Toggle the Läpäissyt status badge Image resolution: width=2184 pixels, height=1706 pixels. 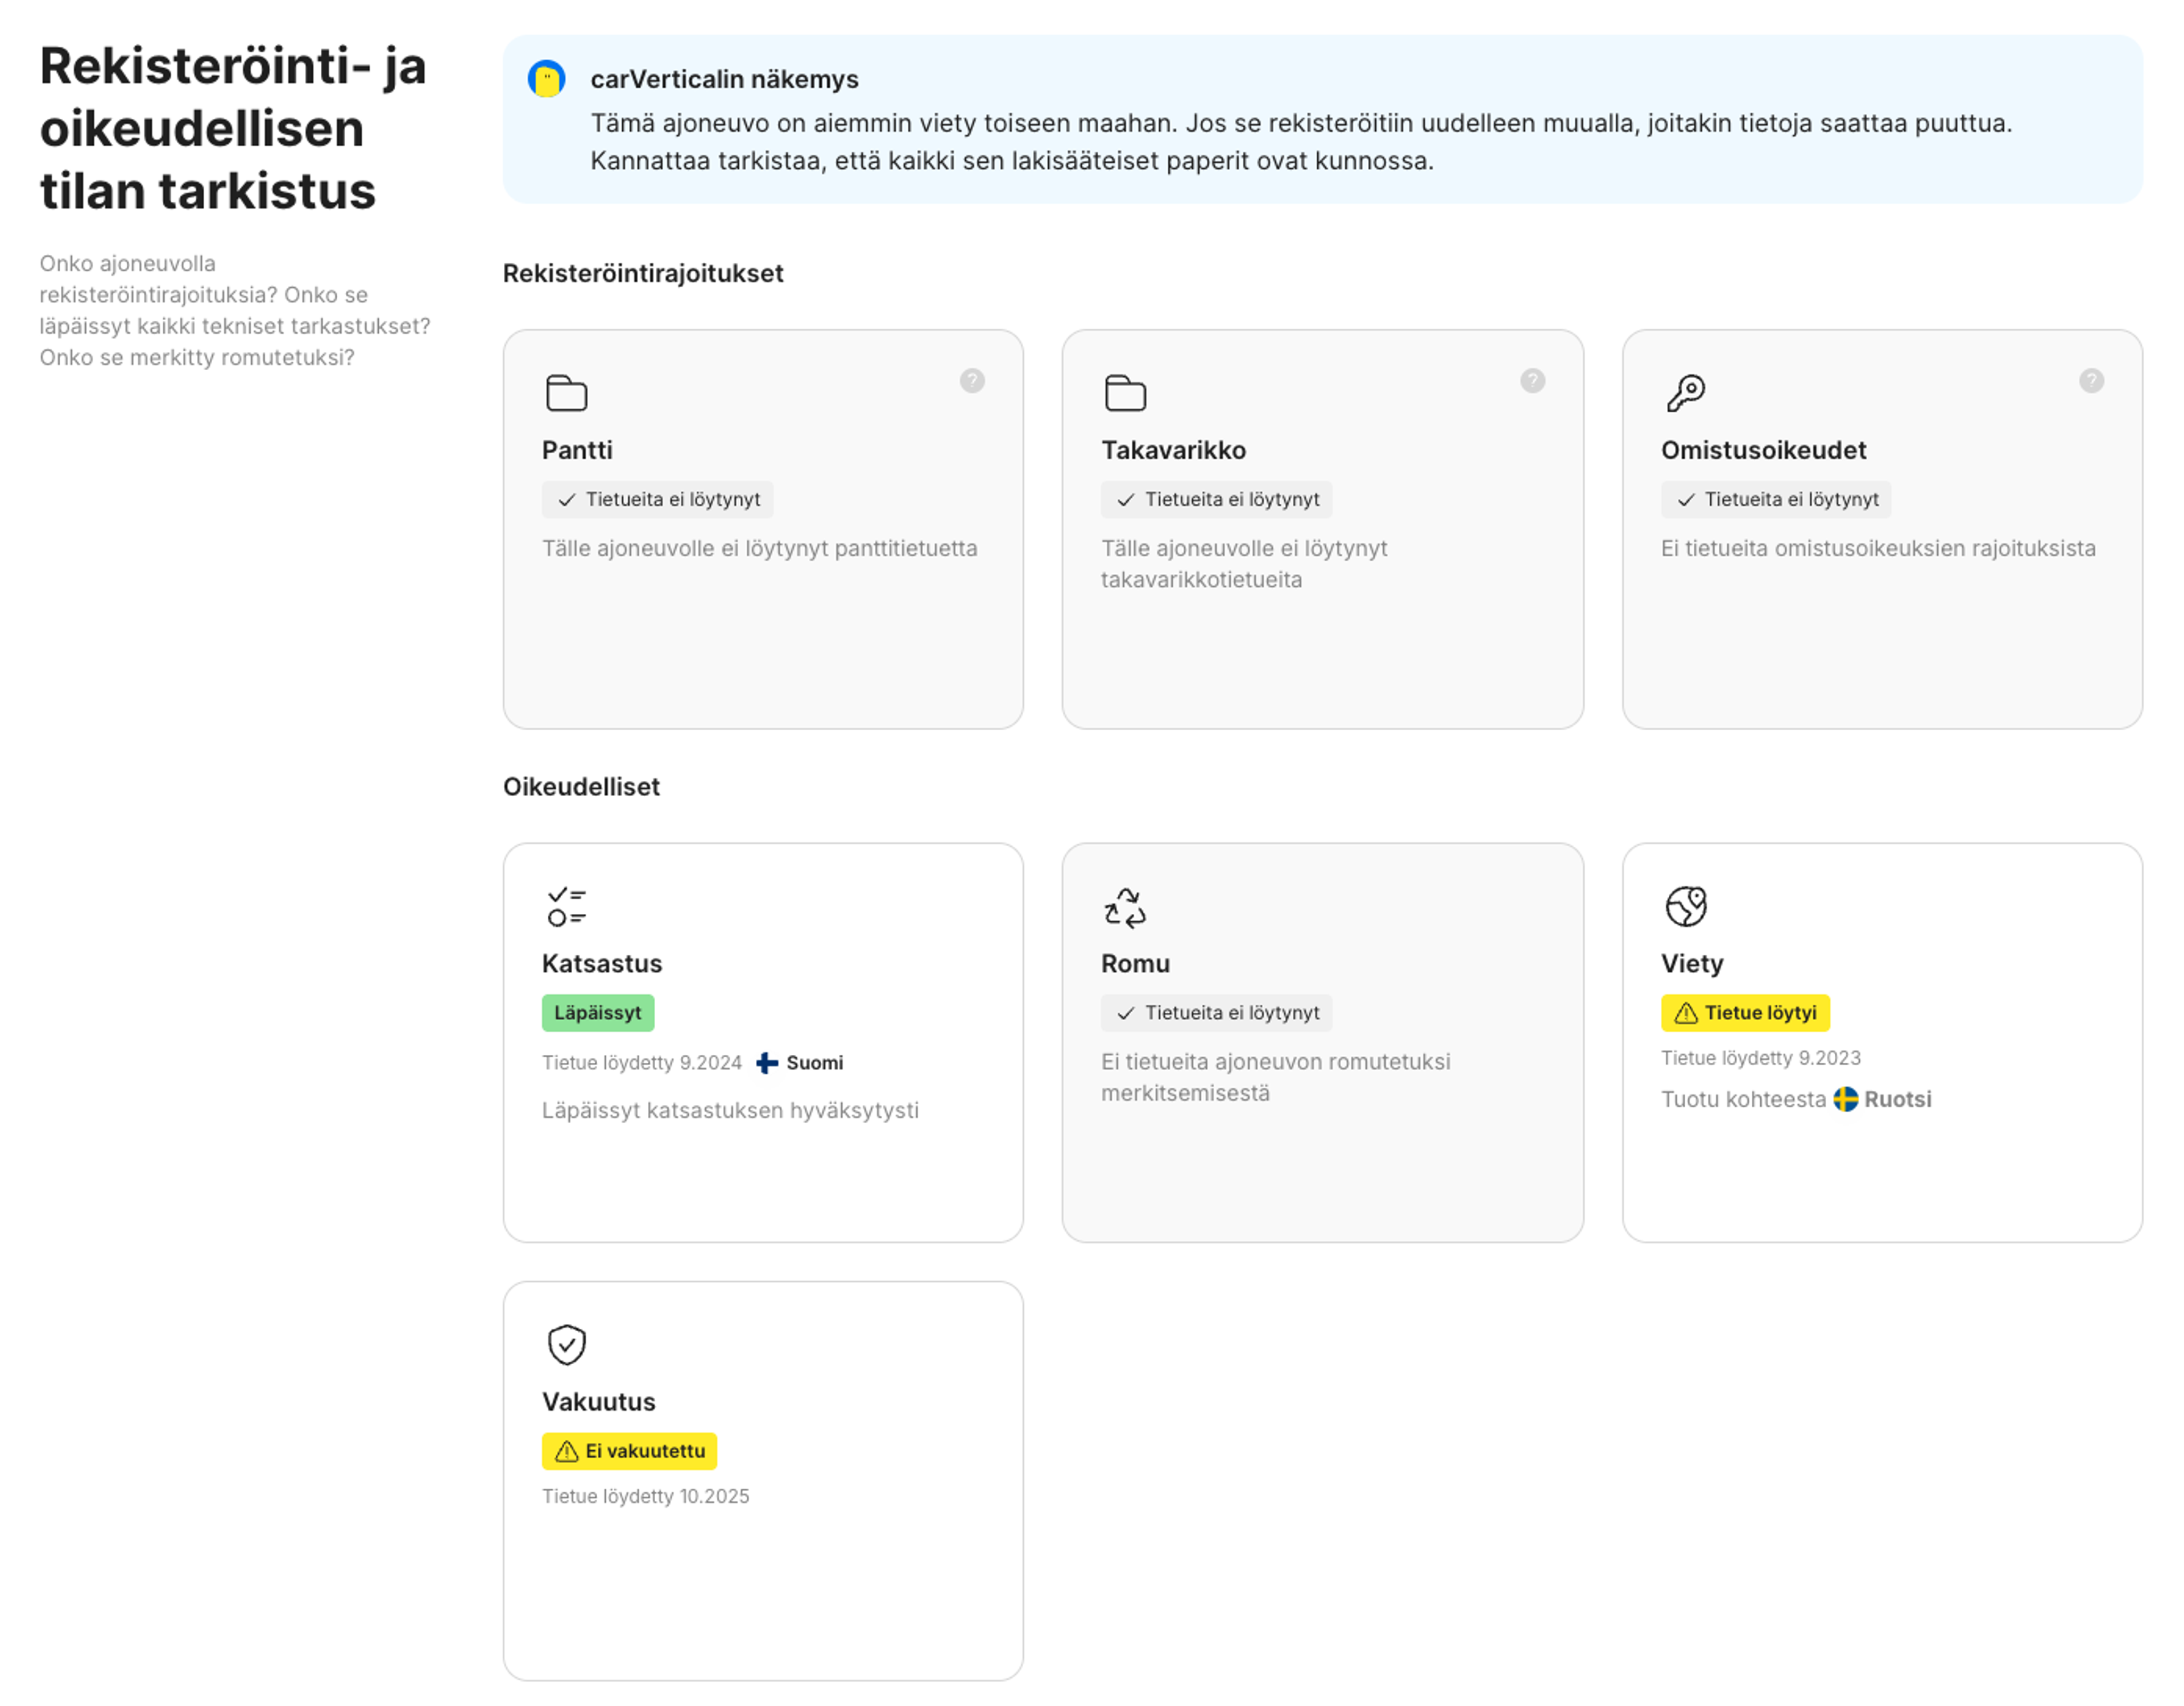pyautogui.click(x=598, y=1012)
